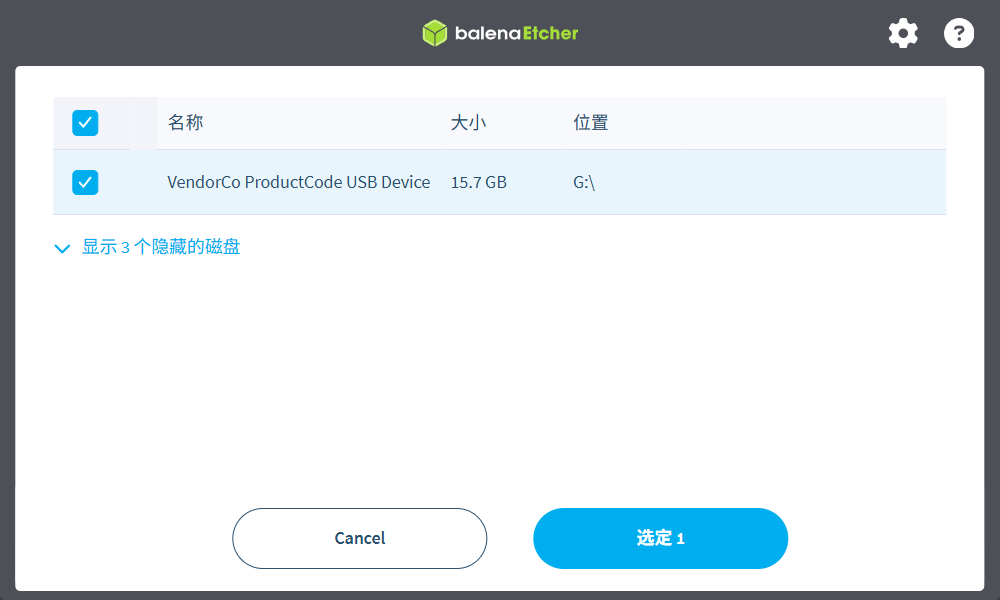Click the narrow blank header cell before 名称
Screen dimensions: 1000x600
143,123
